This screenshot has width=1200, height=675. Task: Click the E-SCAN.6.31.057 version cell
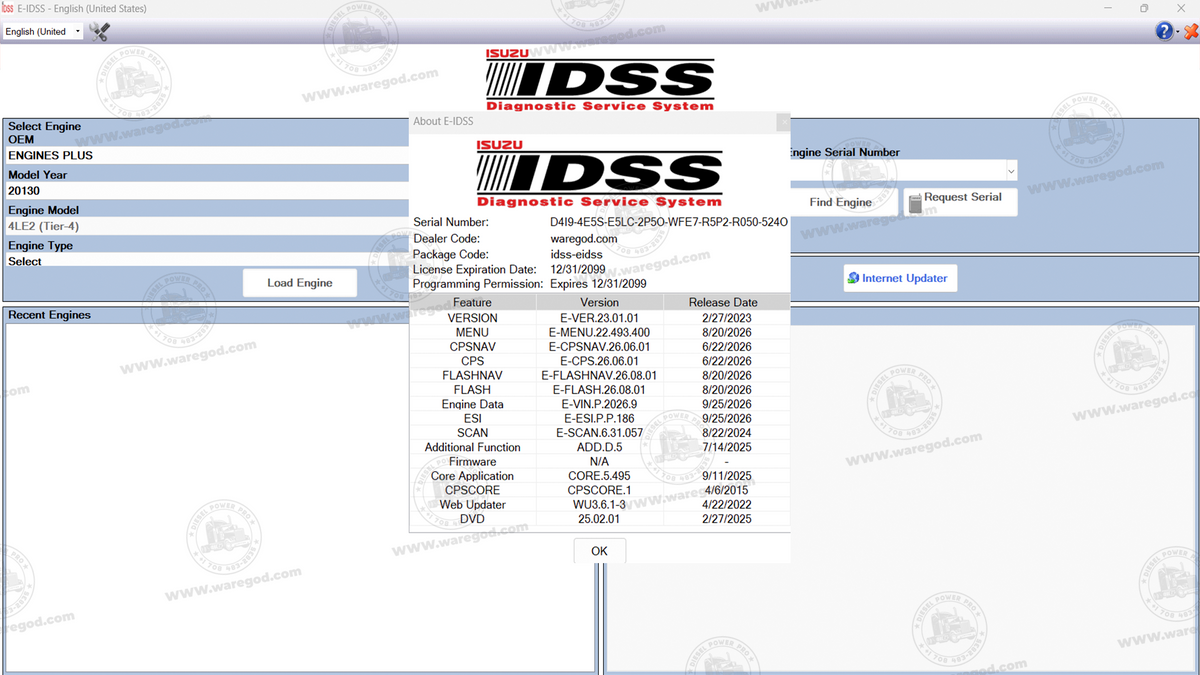600,433
